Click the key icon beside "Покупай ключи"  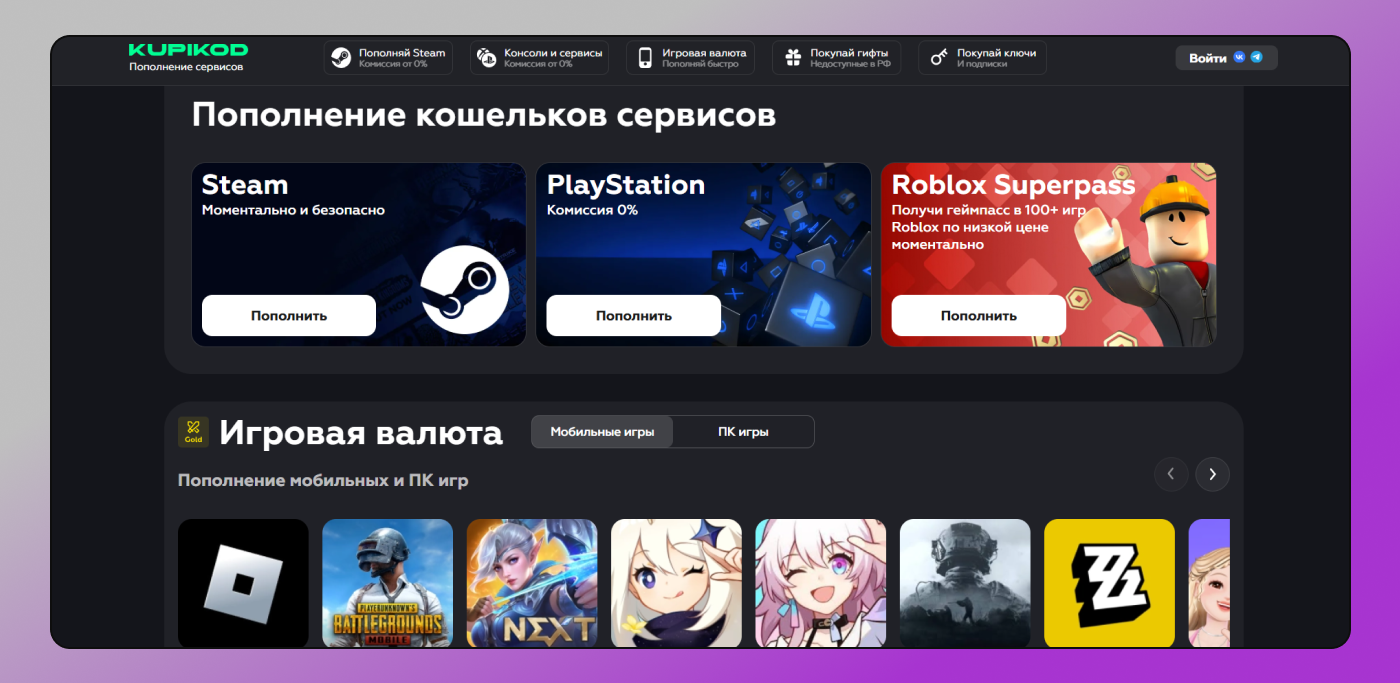point(938,57)
